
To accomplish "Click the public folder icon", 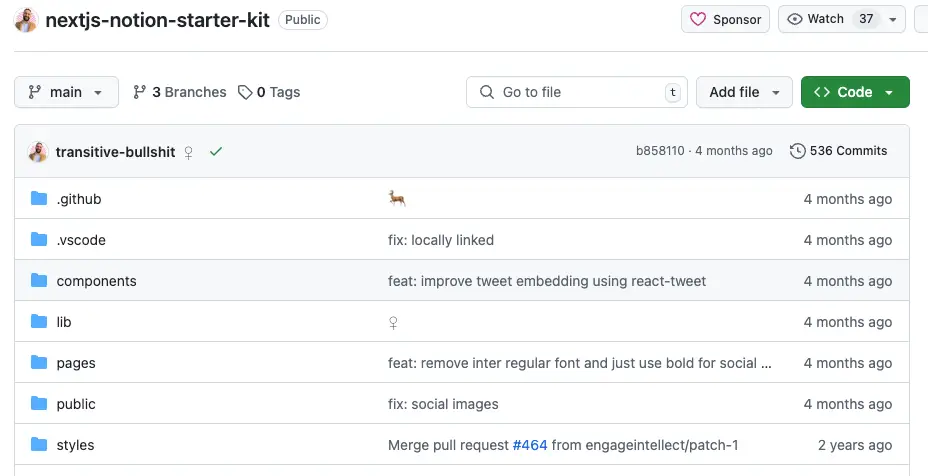I will click(39, 403).
